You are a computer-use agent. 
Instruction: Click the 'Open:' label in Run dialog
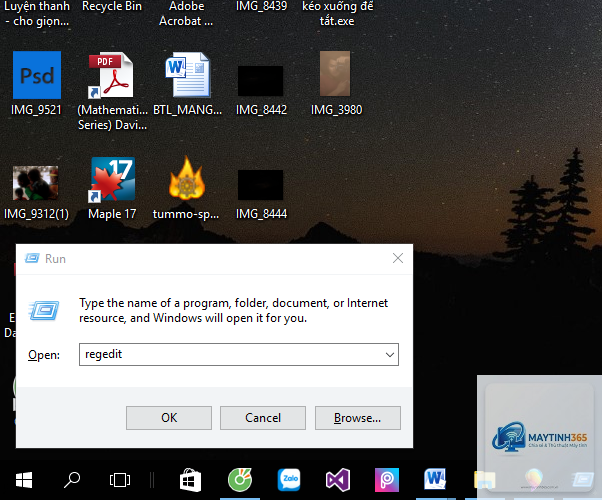point(44,355)
